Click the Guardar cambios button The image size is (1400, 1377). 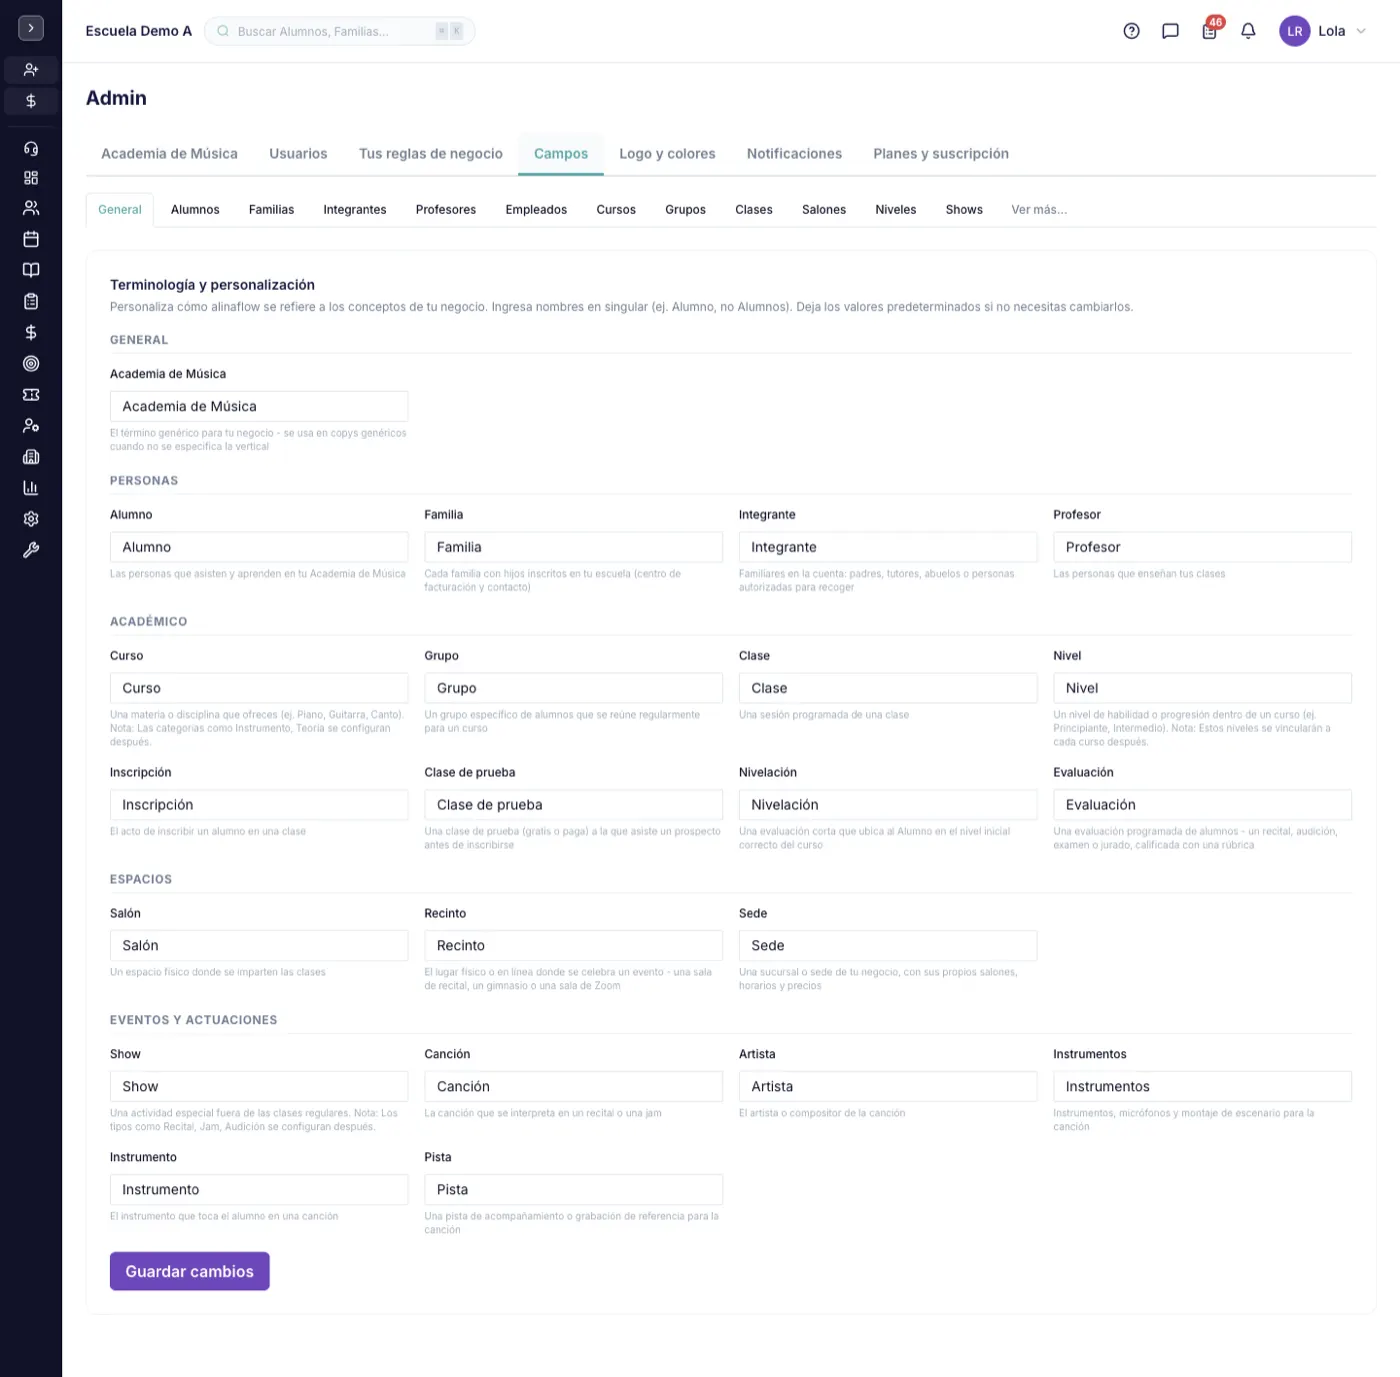[190, 1271]
